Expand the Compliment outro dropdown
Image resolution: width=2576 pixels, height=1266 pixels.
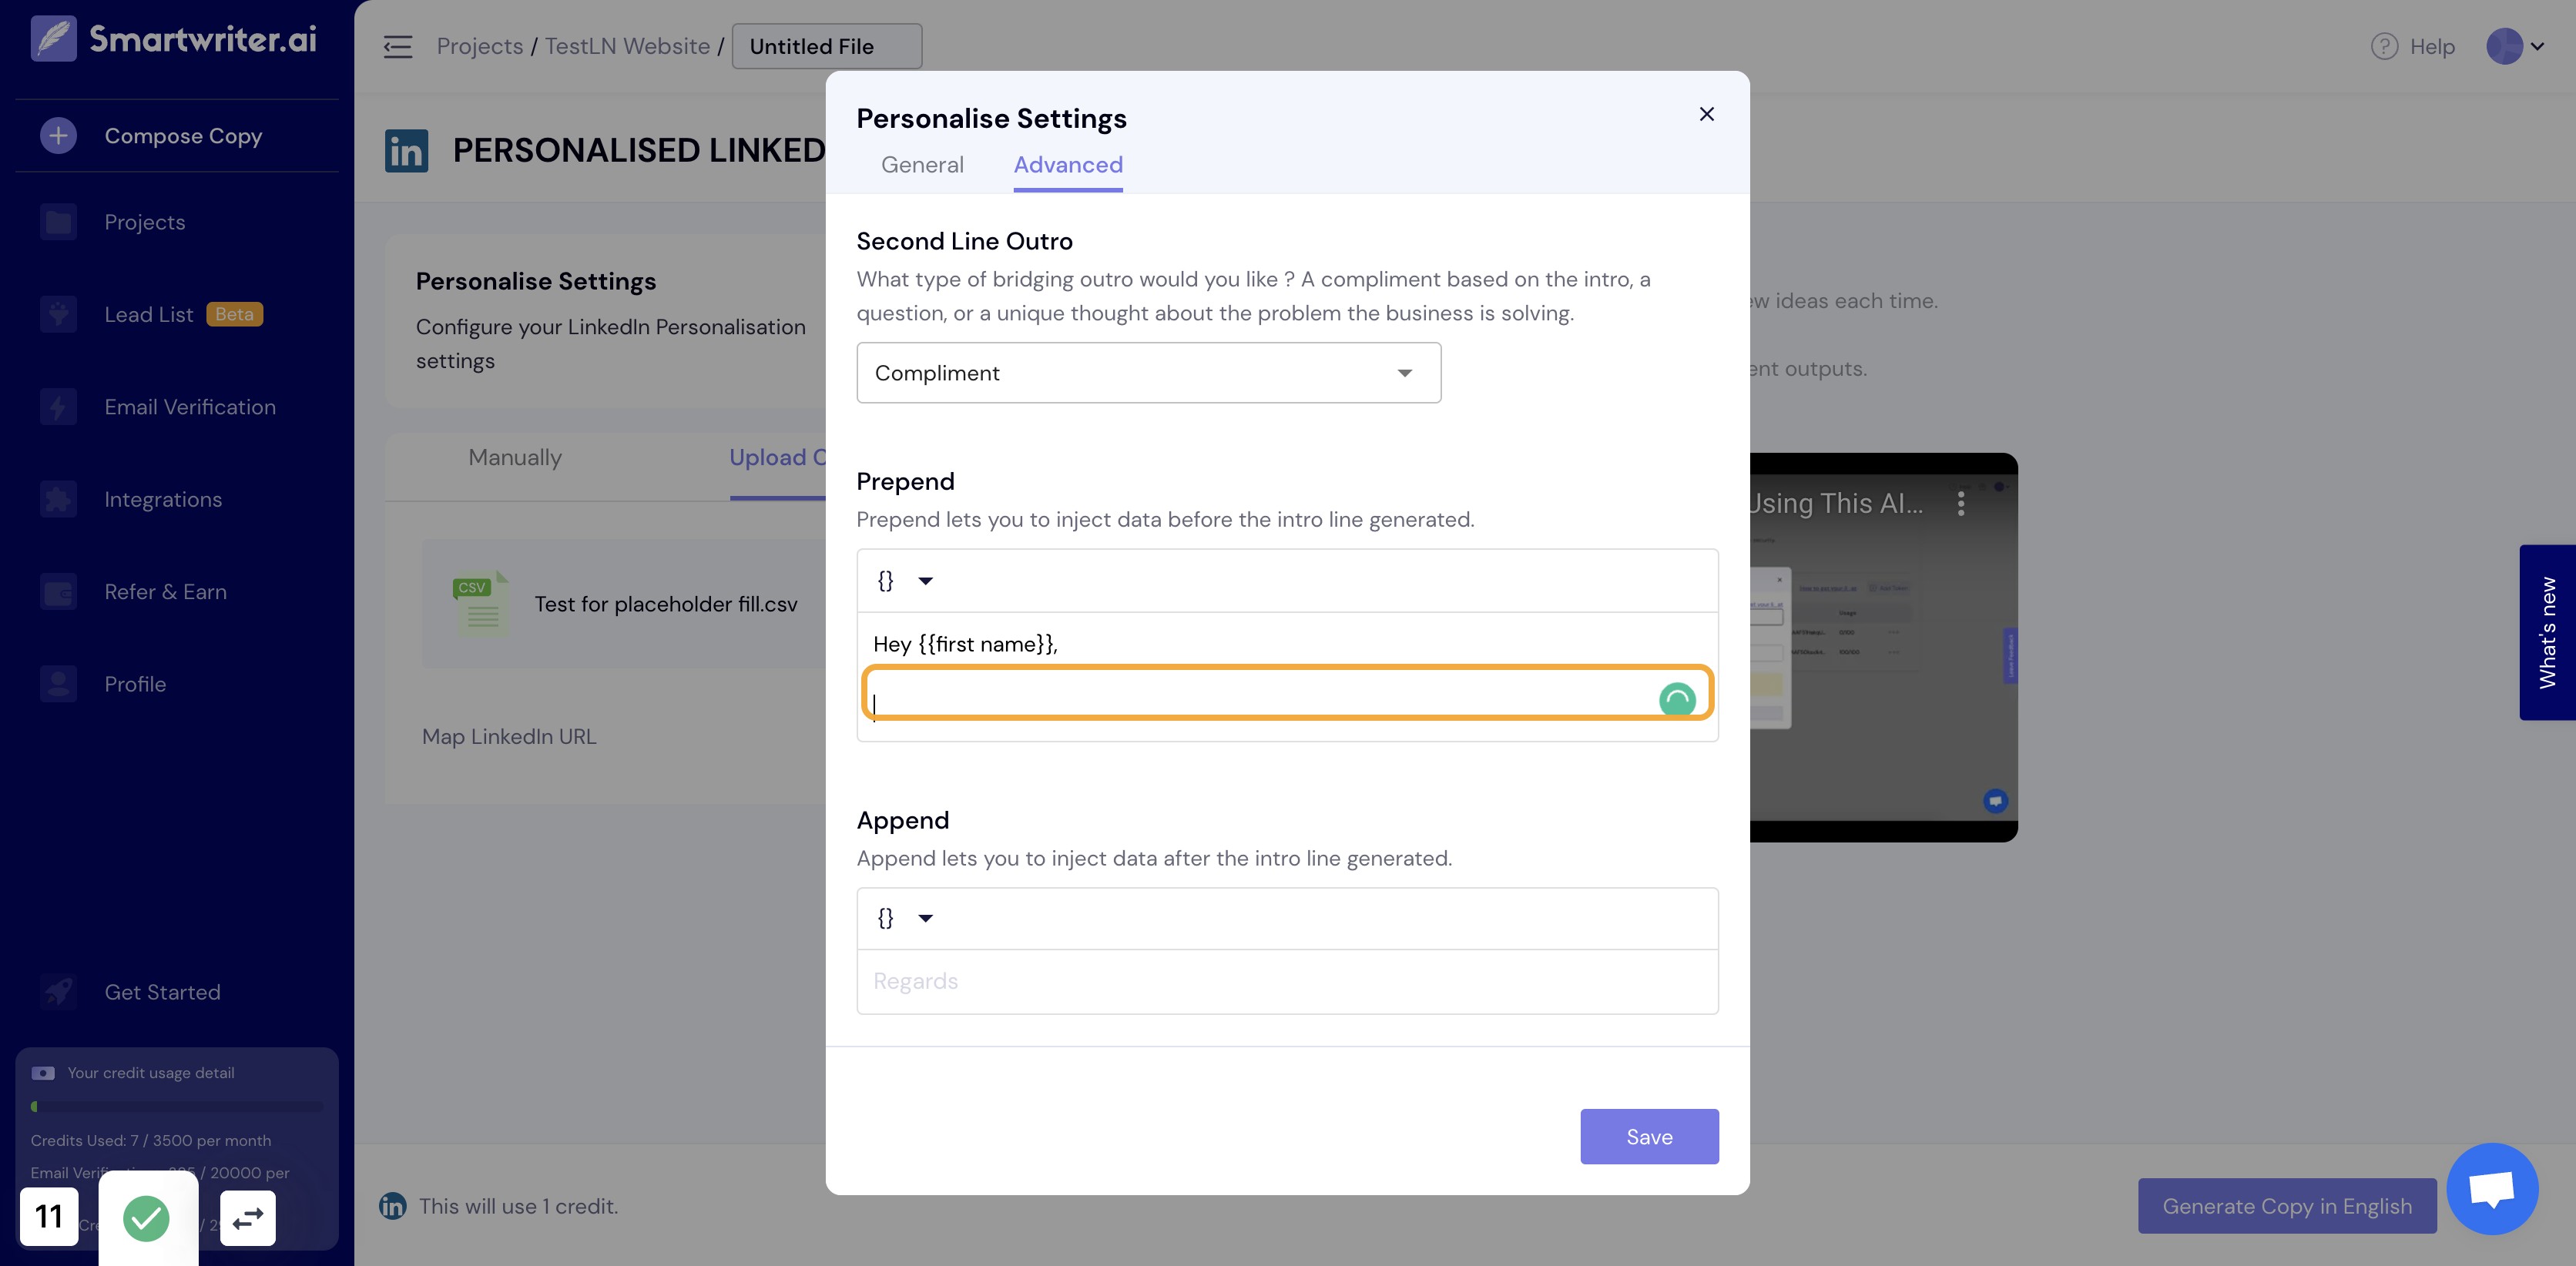pos(1148,373)
